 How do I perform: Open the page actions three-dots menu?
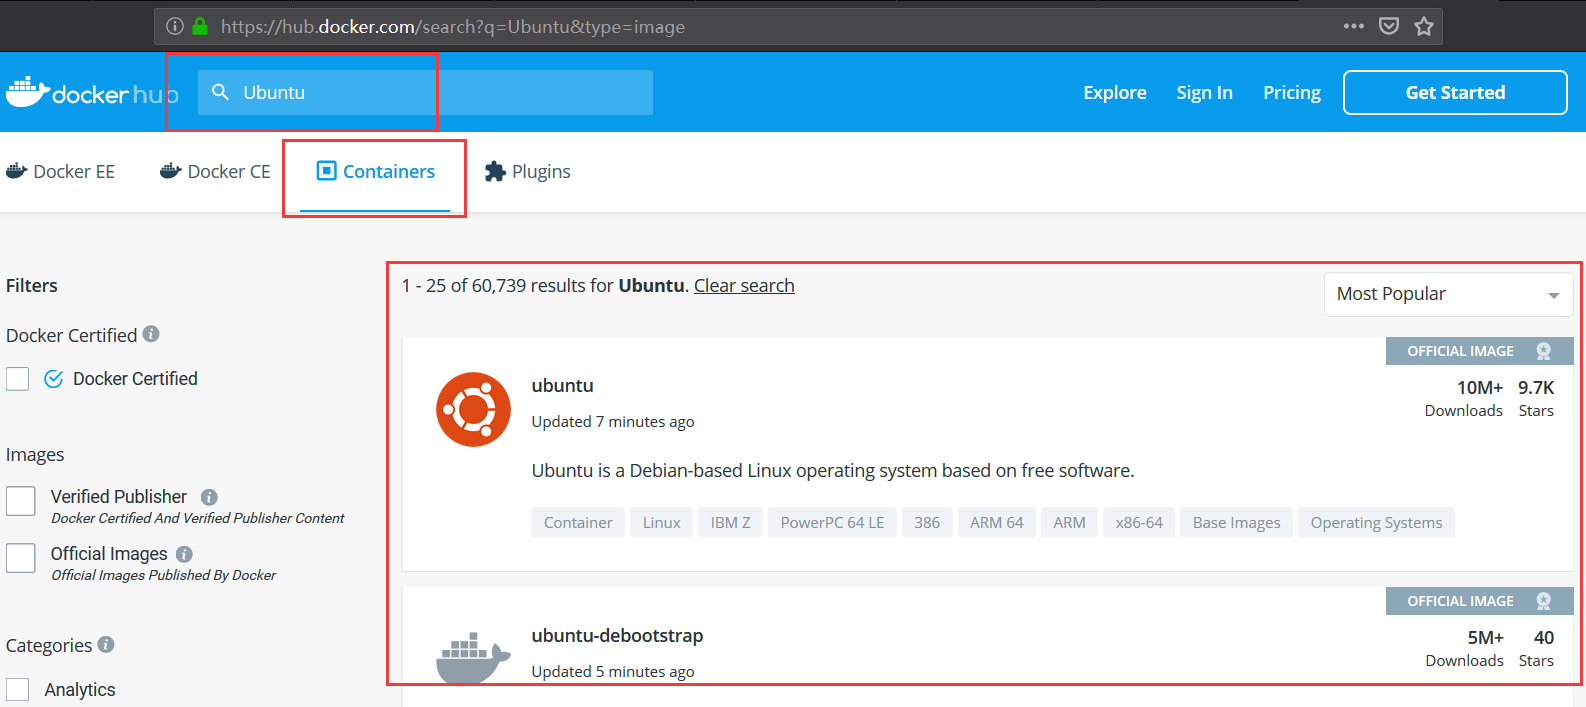coord(1354,26)
